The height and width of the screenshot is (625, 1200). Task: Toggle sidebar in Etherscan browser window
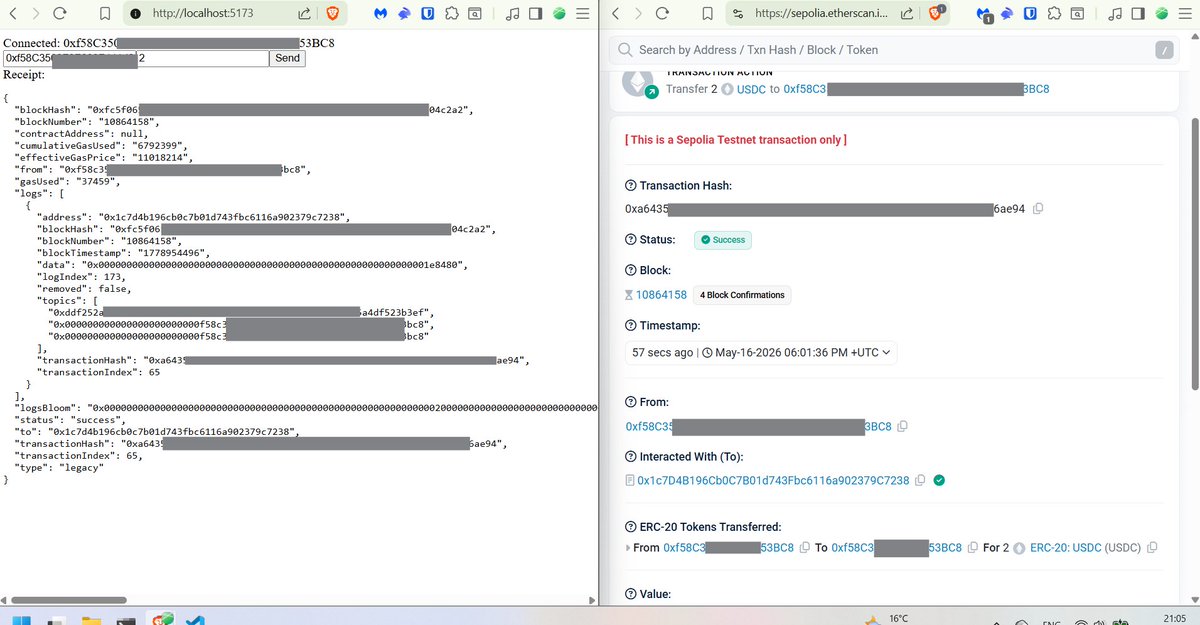pyautogui.click(x=1138, y=14)
